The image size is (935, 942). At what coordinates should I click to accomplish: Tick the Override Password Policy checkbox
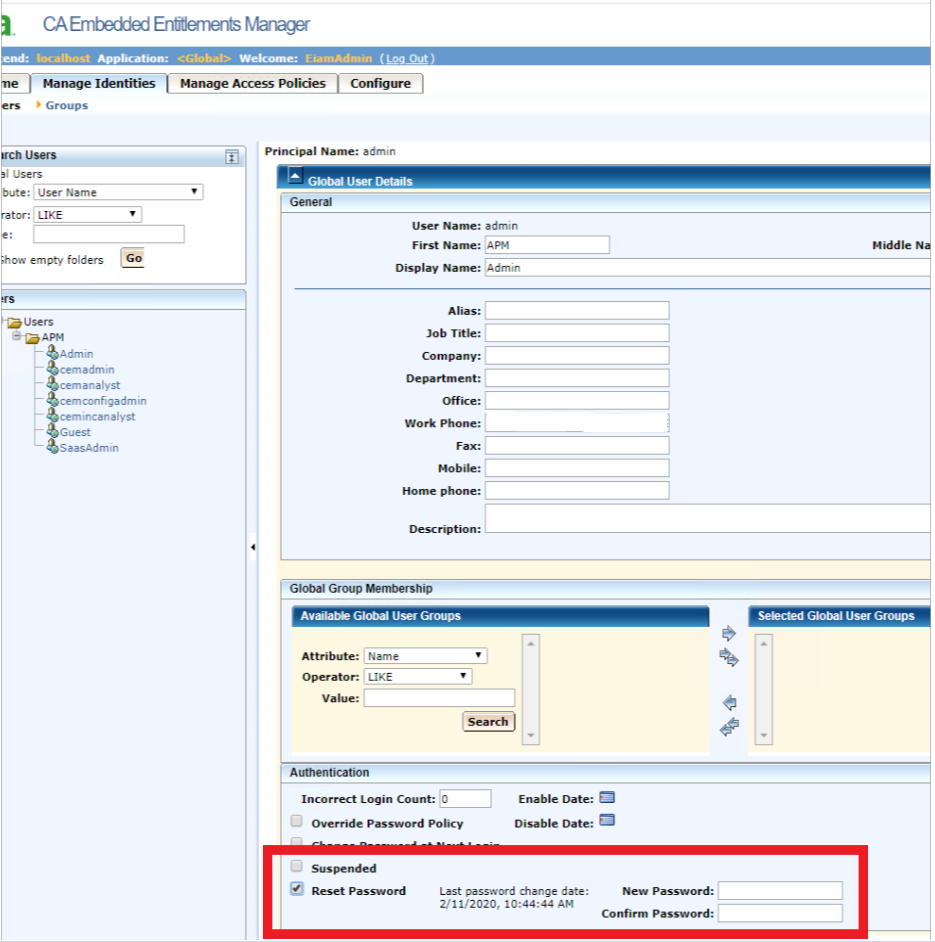click(x=296, y=822)
